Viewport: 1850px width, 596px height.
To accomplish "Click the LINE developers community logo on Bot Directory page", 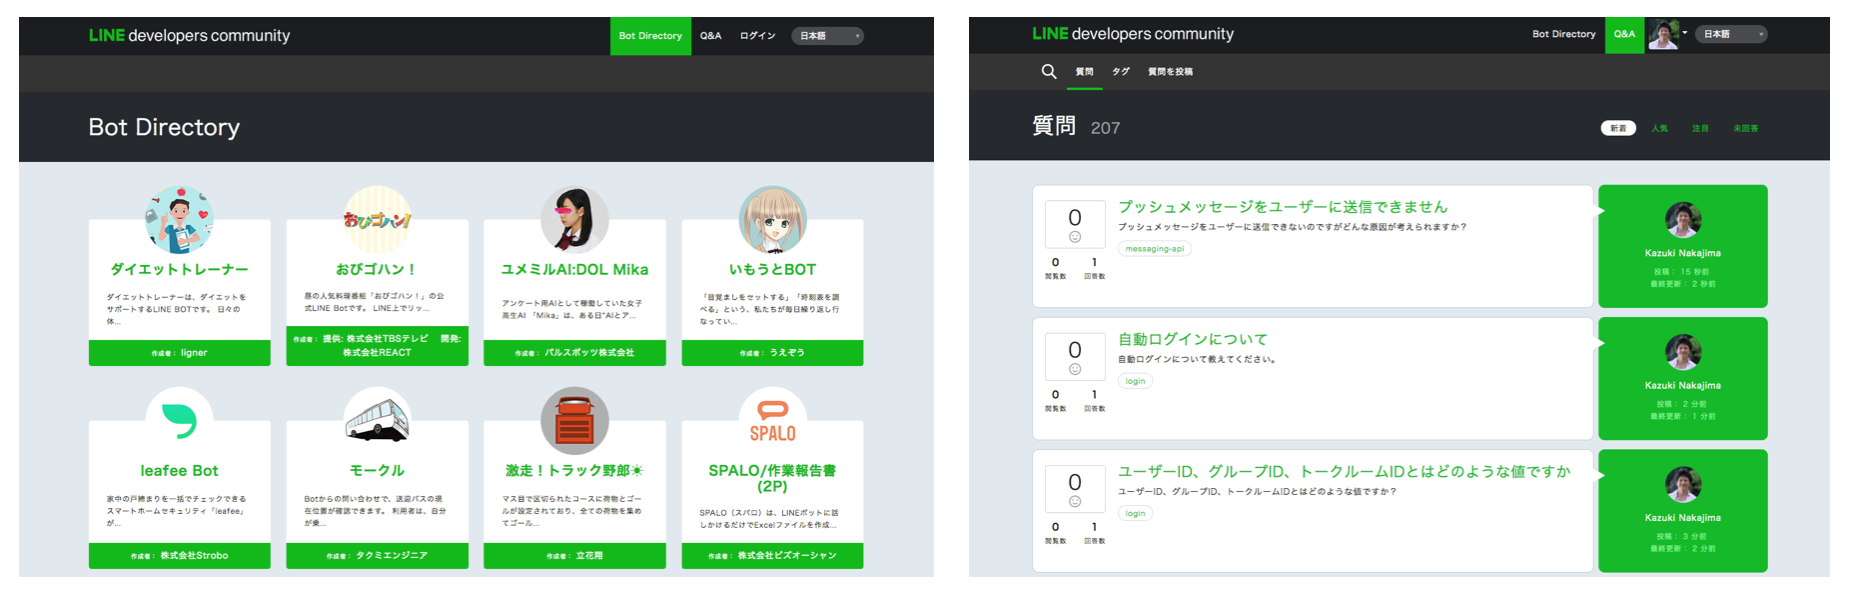I will [189, 35].
